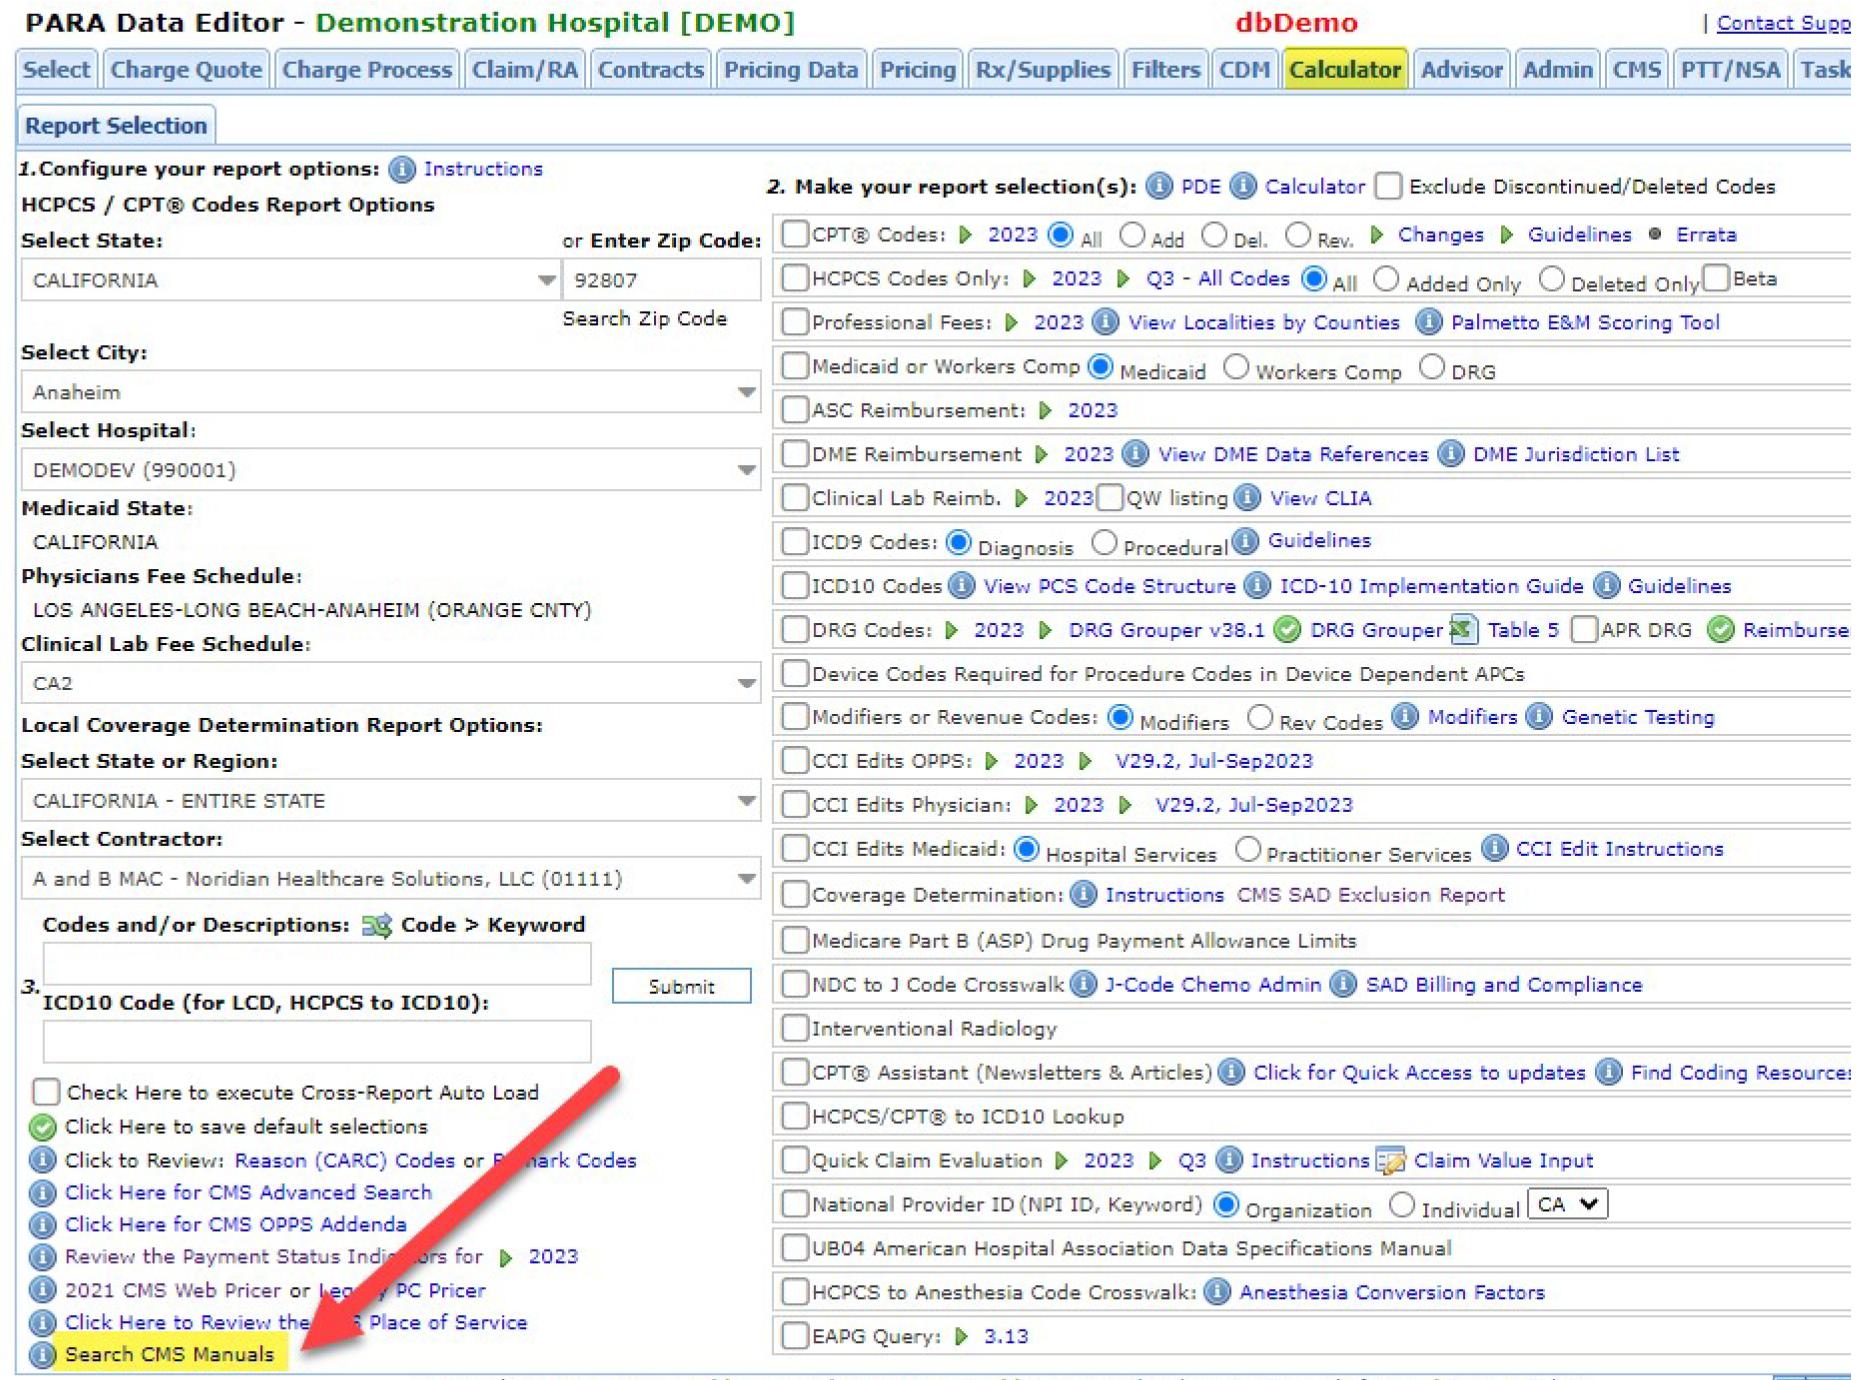Open the Select Contractor dropdown
Image resolution: width=1872 pixels, height=1380 pixels.
390,879
